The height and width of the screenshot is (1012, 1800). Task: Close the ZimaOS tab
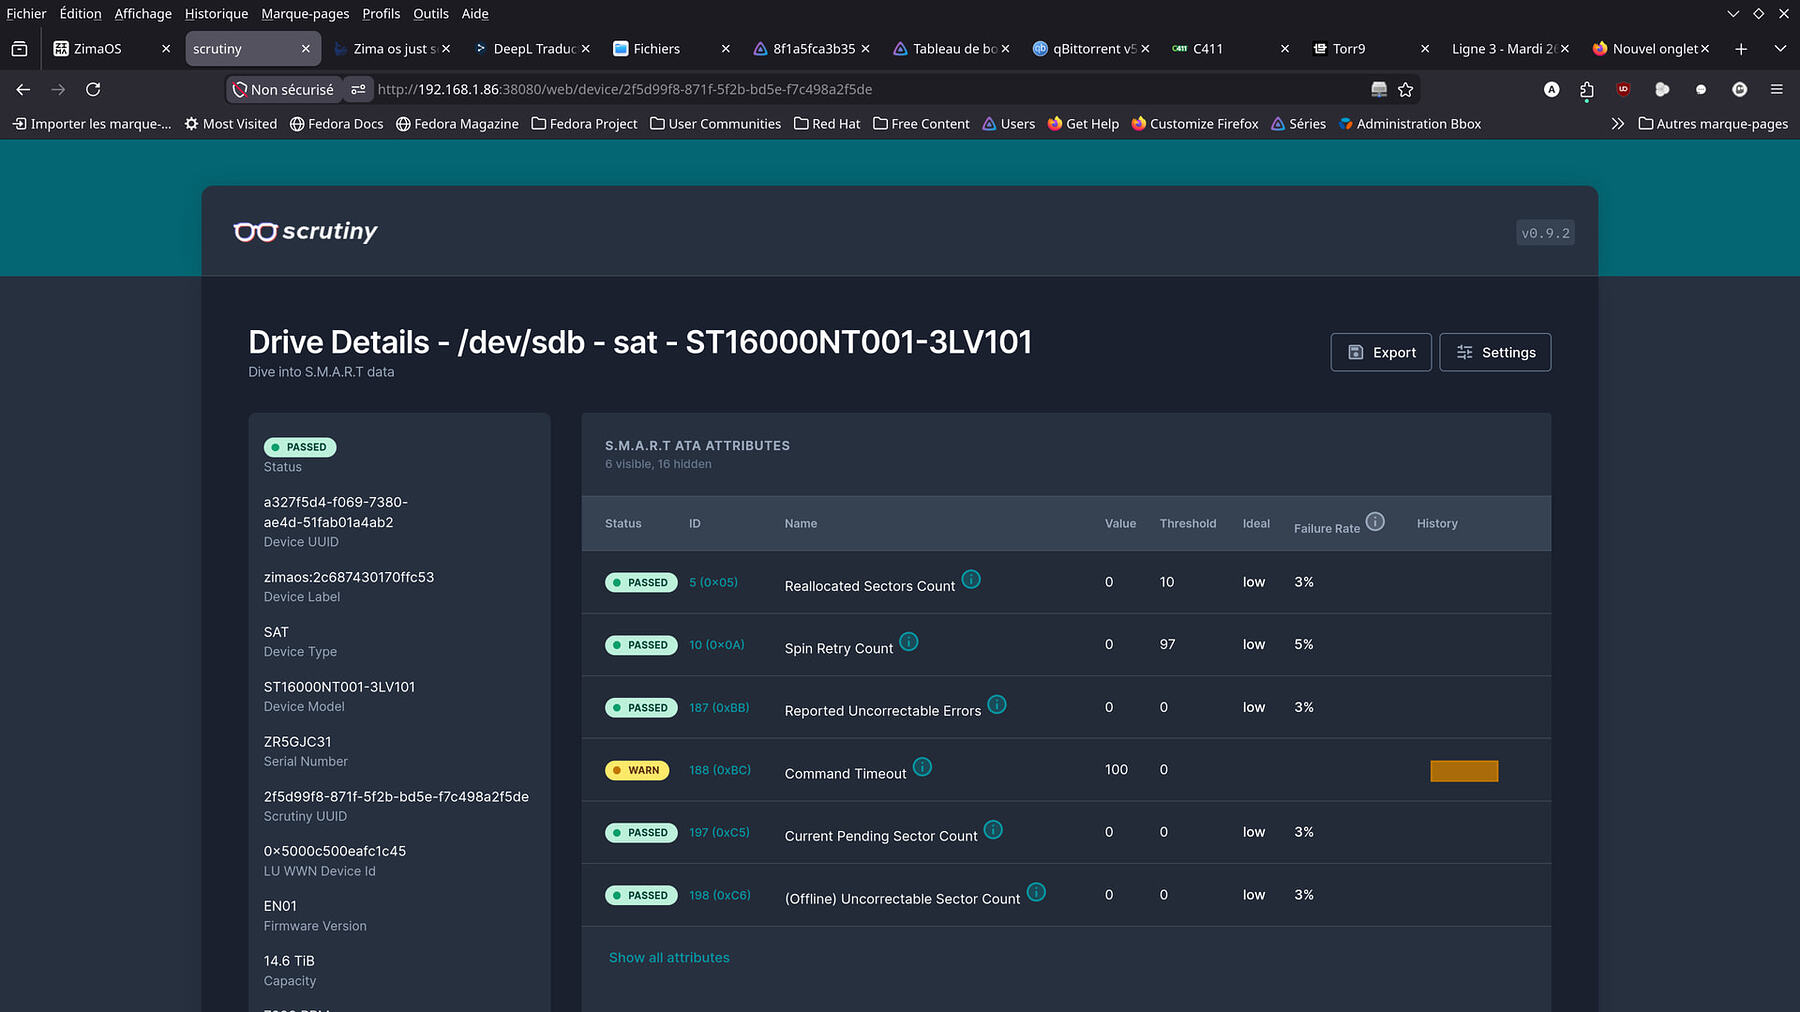pyautogui.click(x=166, y=48)
